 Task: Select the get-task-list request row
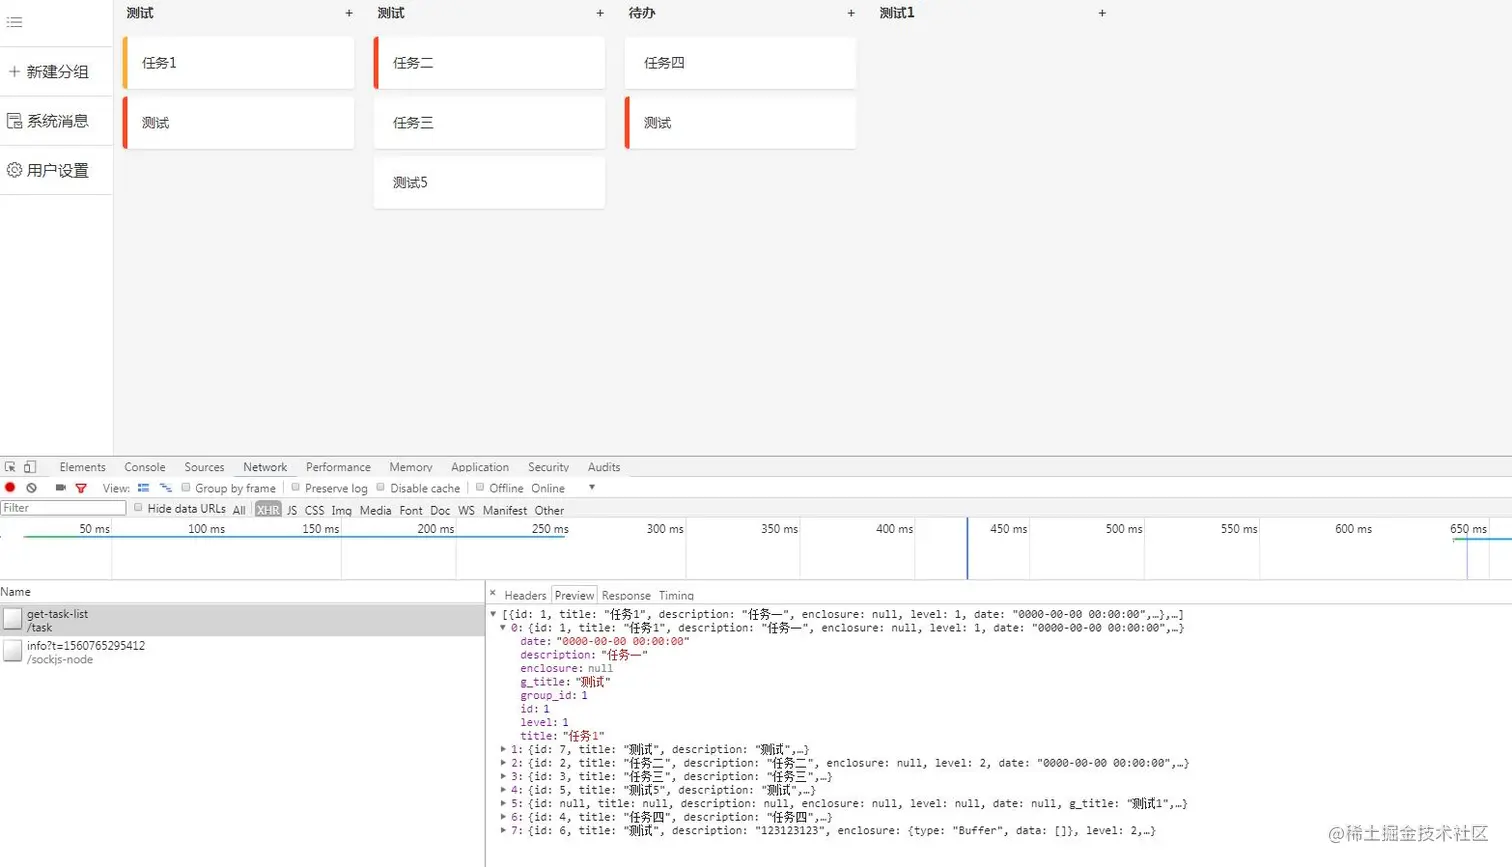(242, 621)
